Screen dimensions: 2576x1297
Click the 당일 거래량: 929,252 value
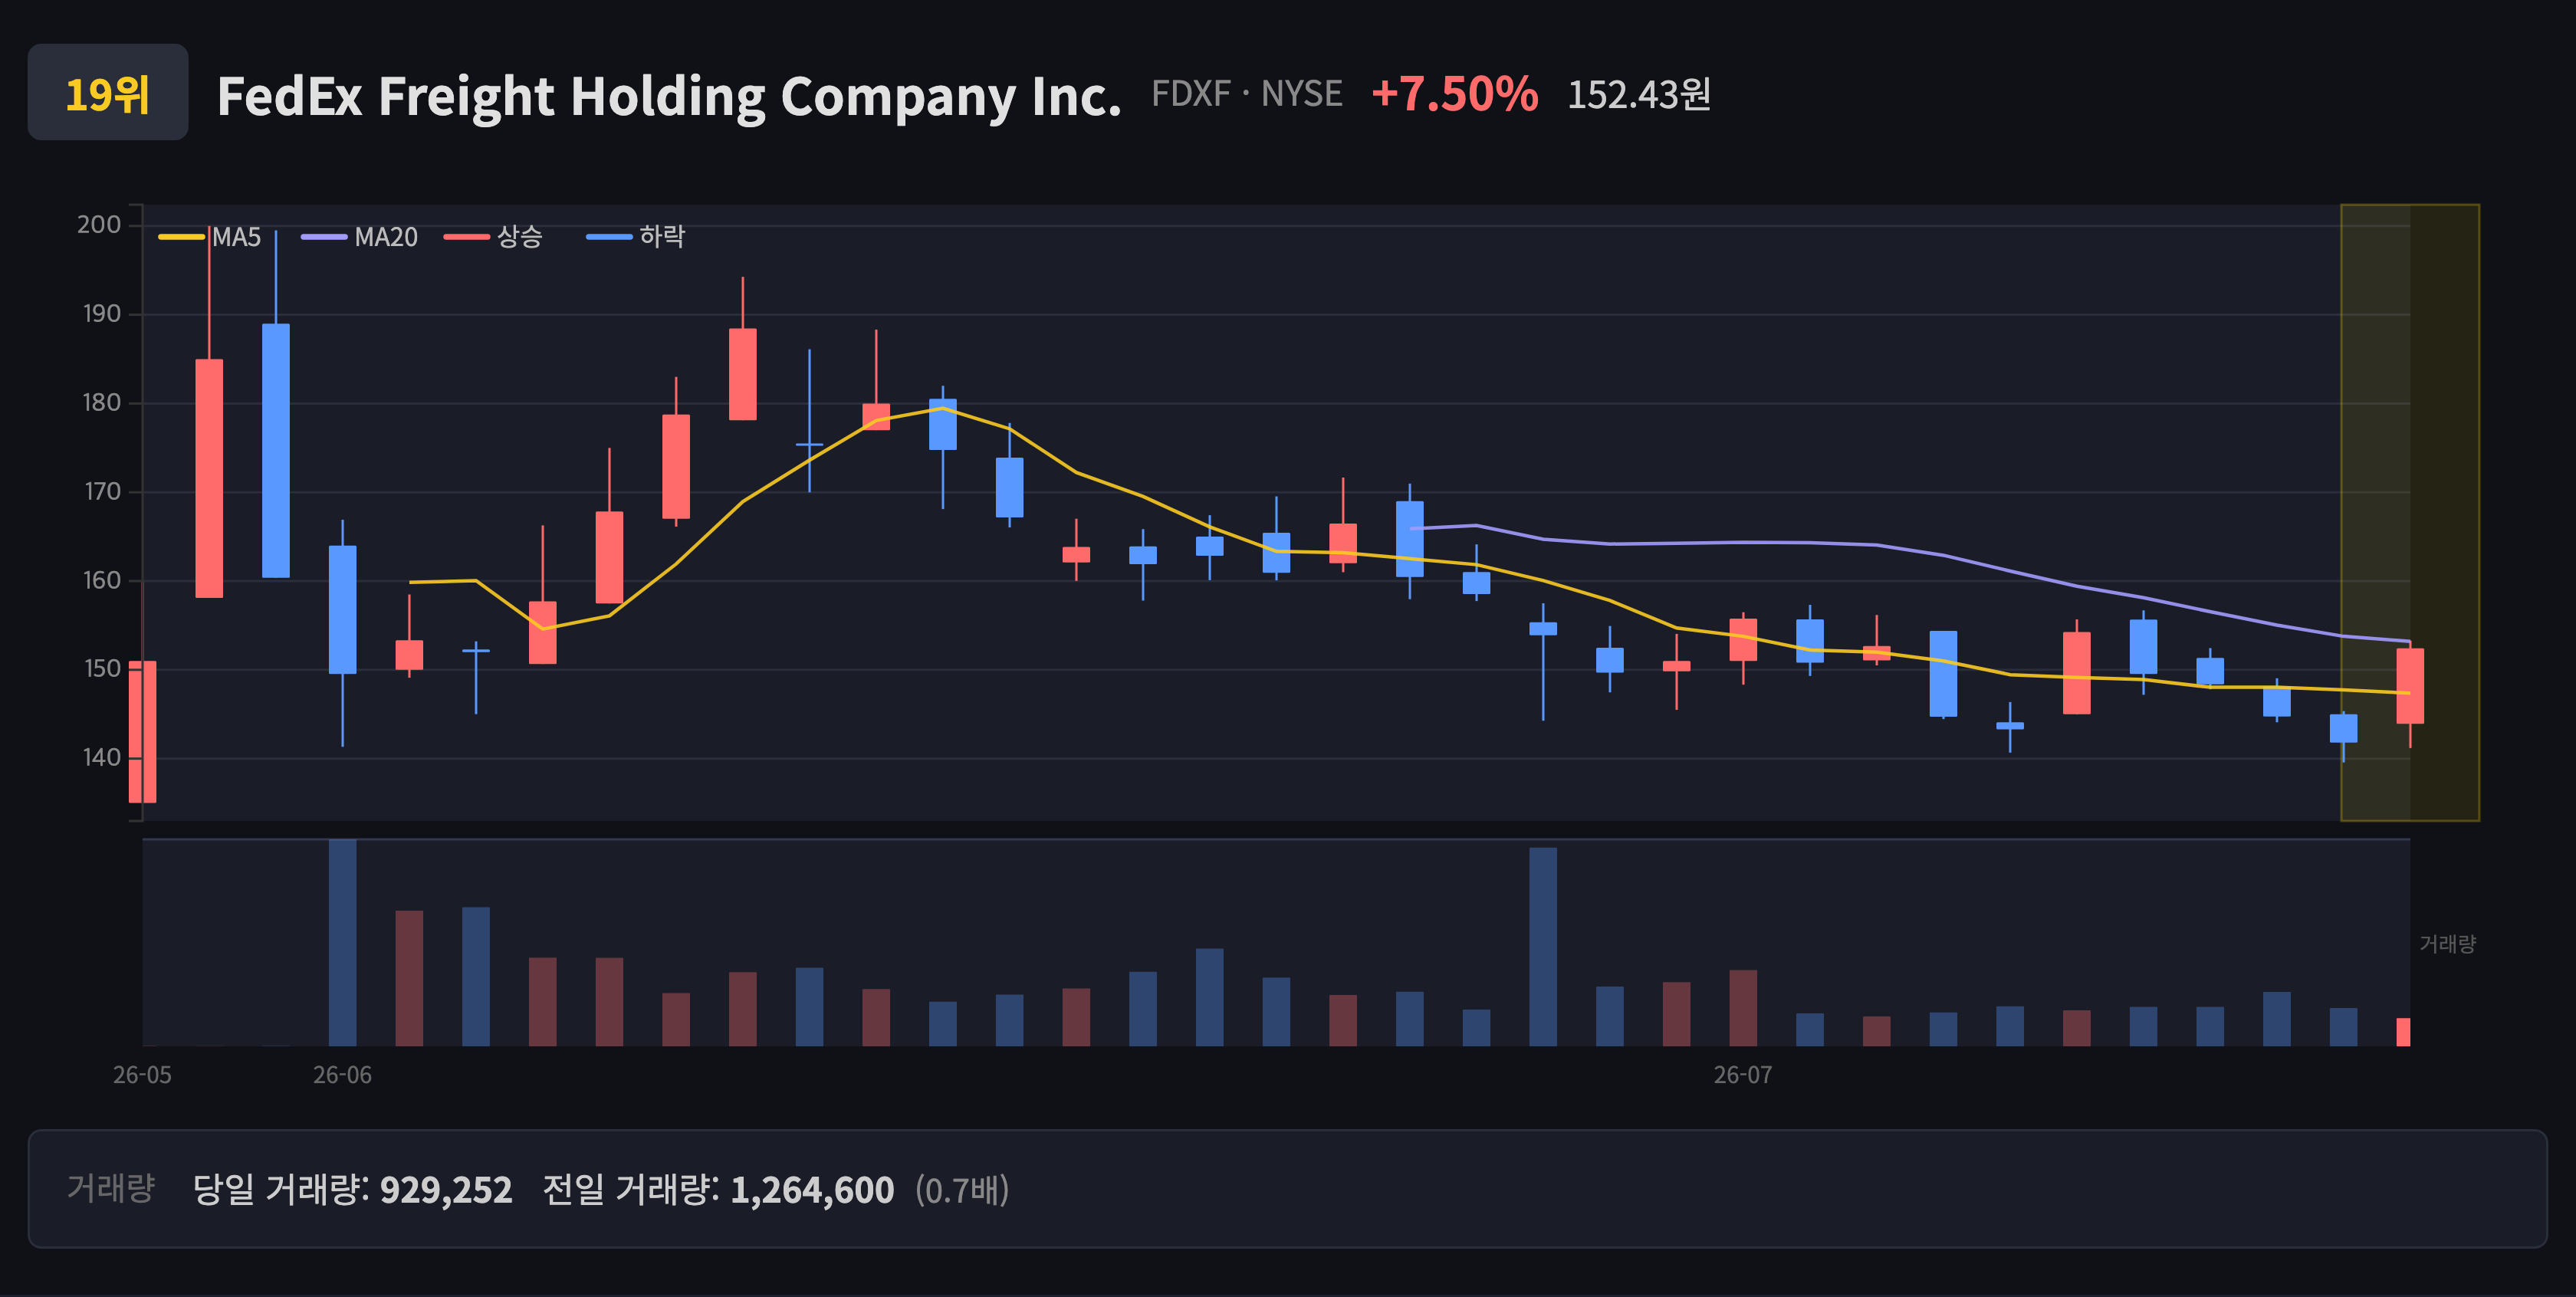click(352, 1190)
